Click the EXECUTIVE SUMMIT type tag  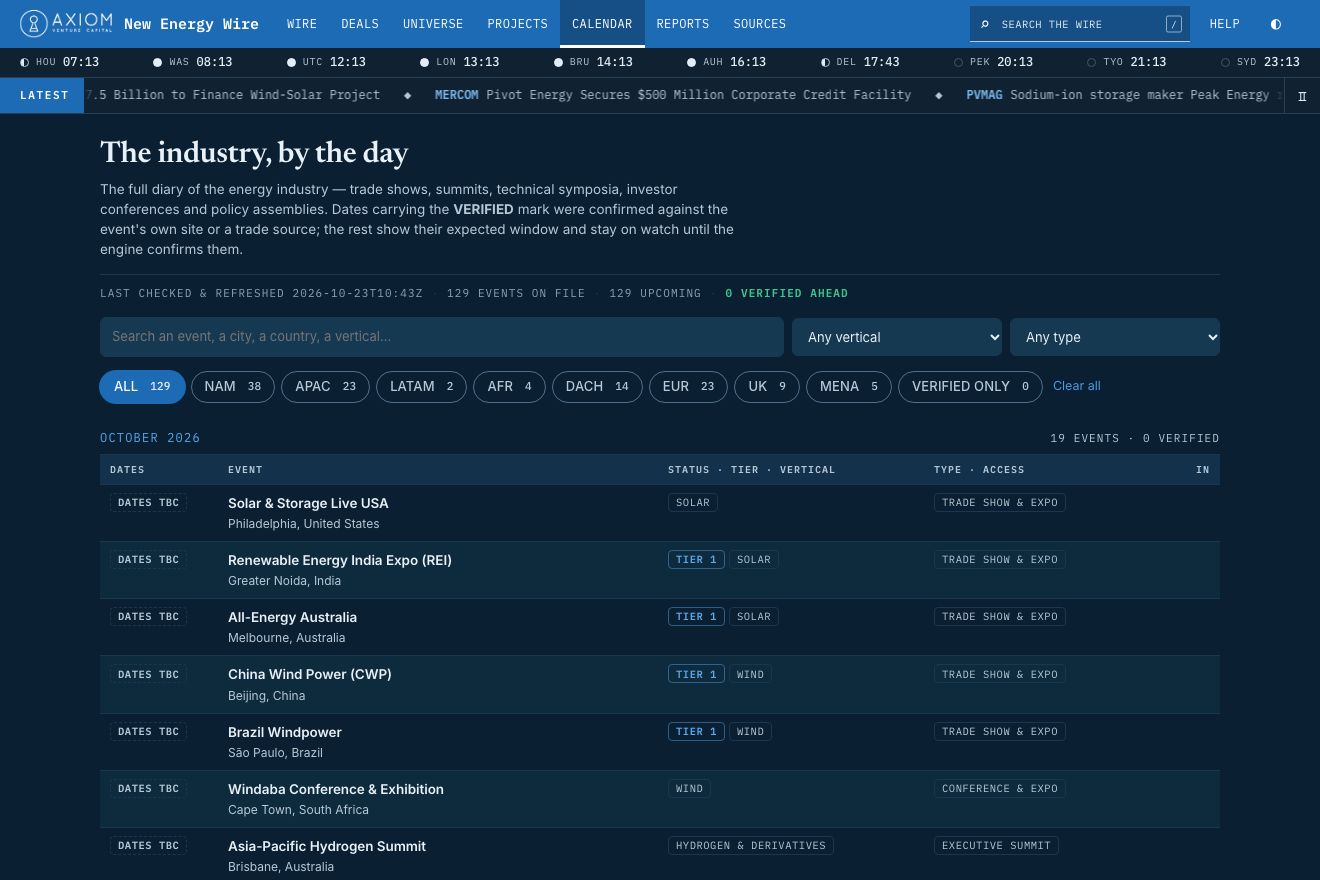pos(996,846)
